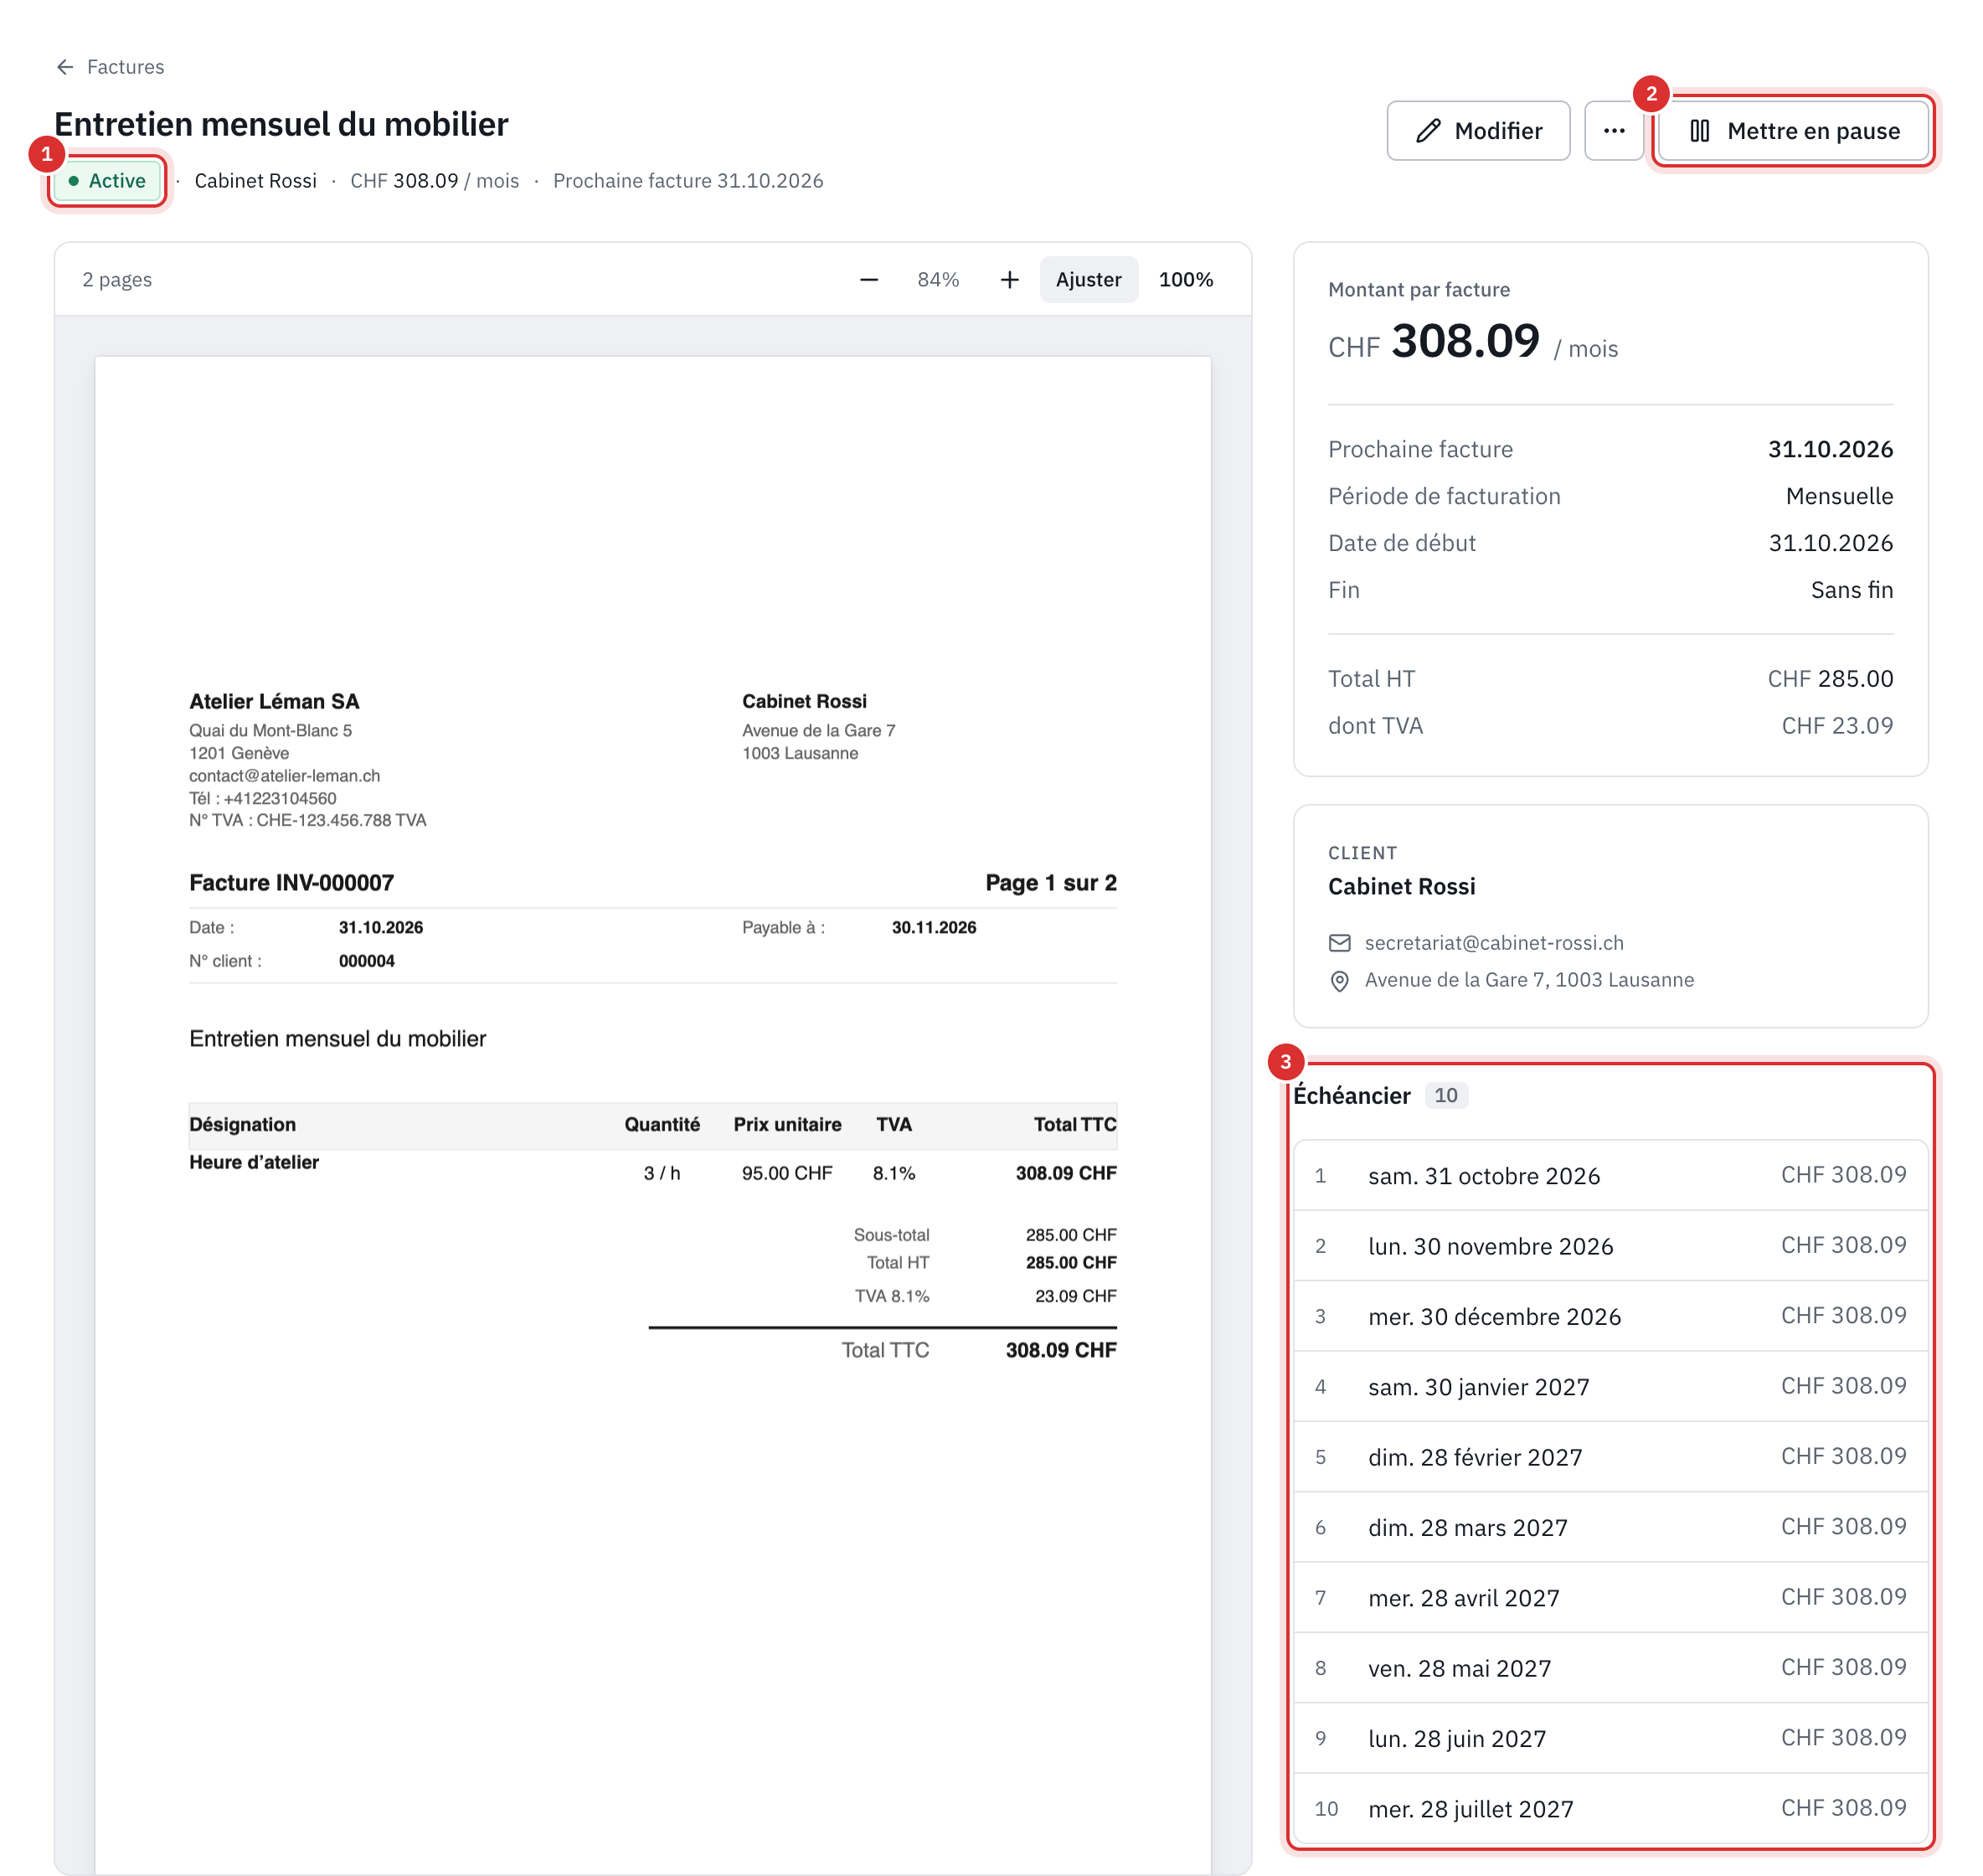Click the pause icon in Mettre en pause
Image resolution: width=1983 pixels, height=1876 pixels.
tap(1700, 131)
